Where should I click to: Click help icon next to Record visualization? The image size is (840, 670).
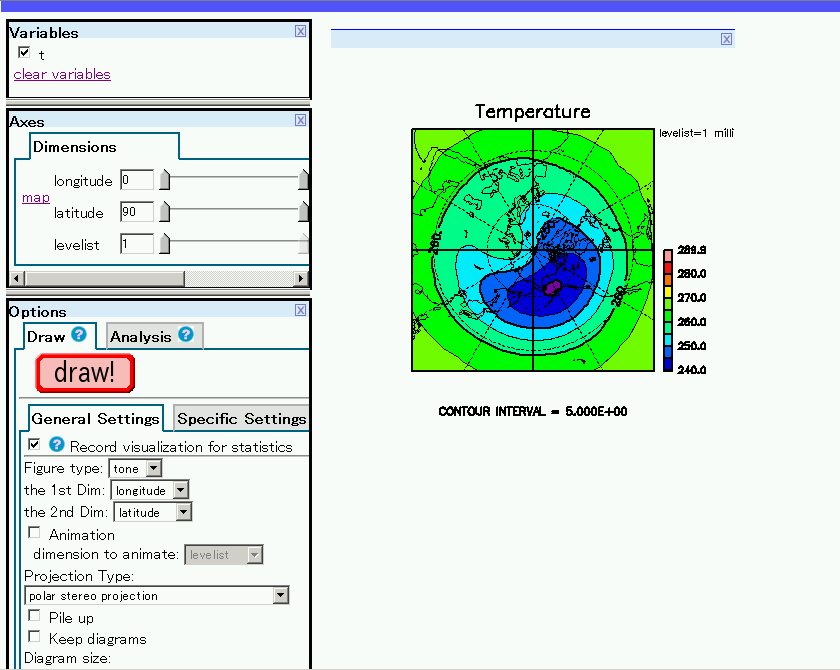pyautogui.click(x=57, y=445)
